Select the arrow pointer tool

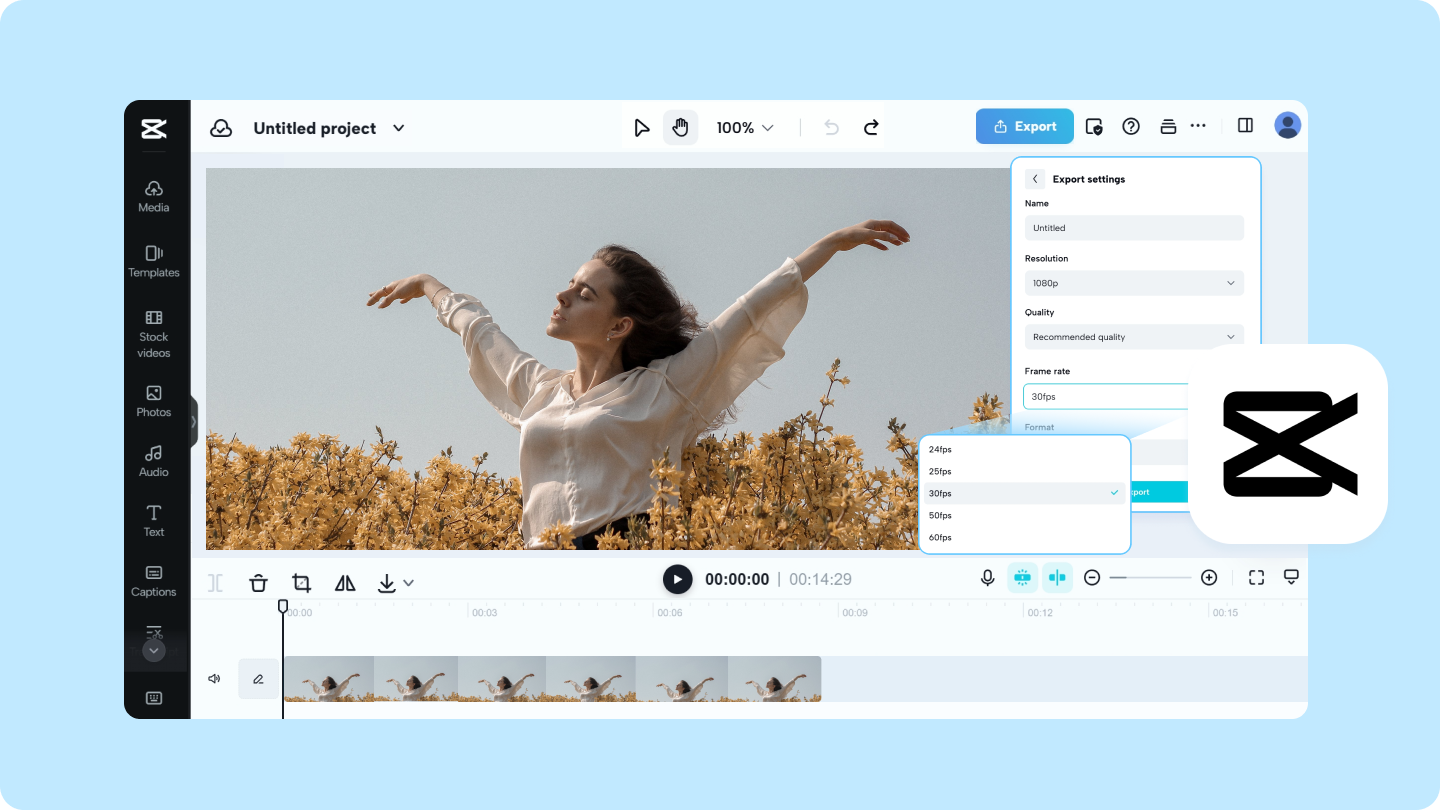pyautogui.click(x=642, y=128)
